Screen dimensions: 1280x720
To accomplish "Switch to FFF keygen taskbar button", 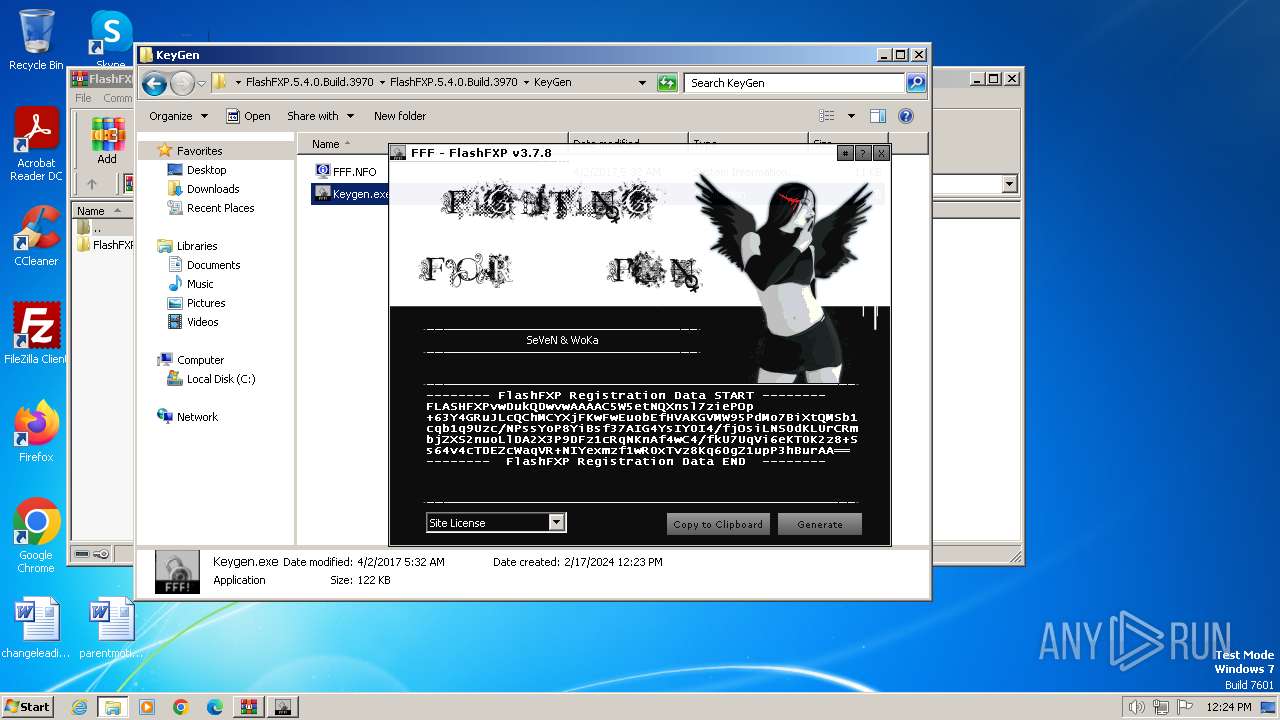I will pyautogui.click(x=282, y=707).
